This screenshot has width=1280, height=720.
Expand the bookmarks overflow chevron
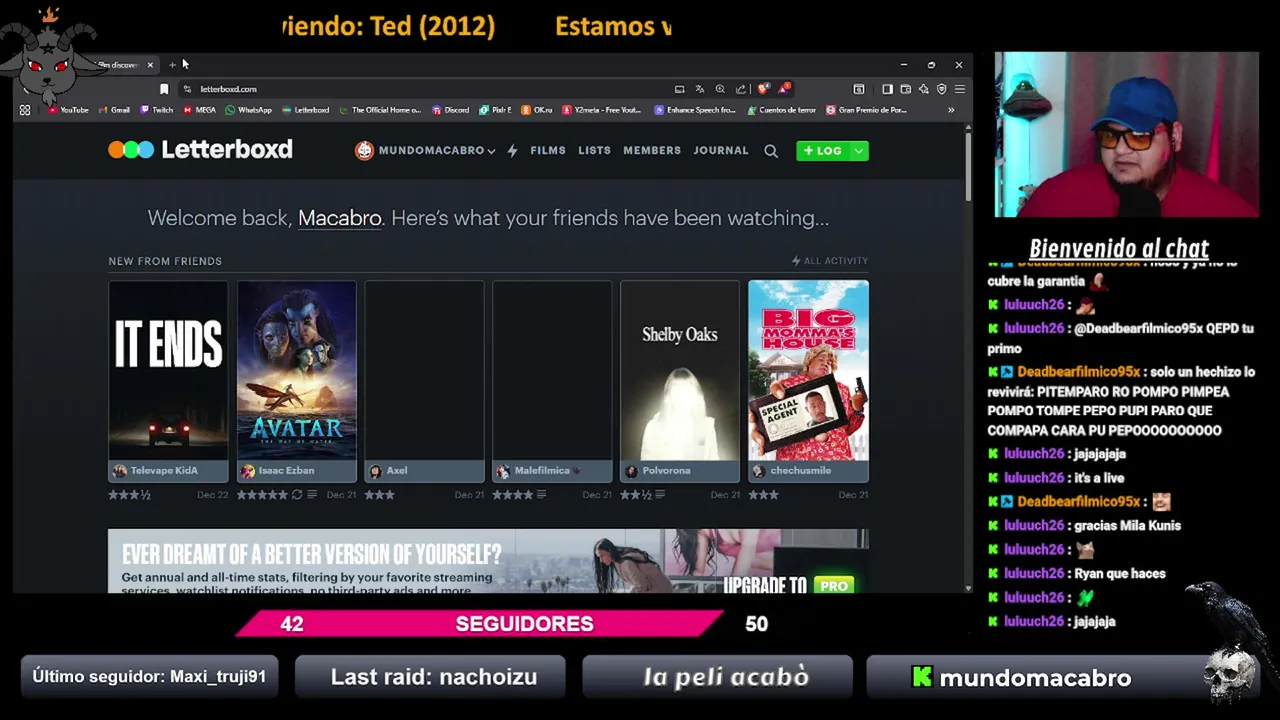951,110
